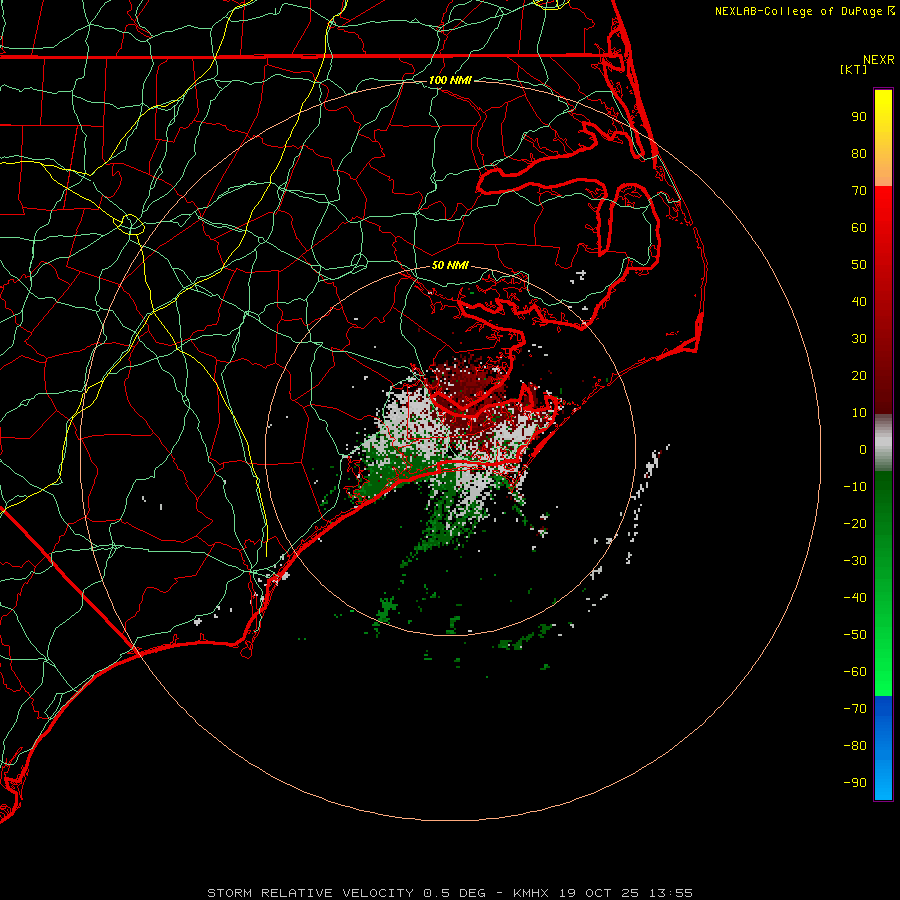Click the positive 40 value on velocity scale
Screen dimensions: 900x900
pos(859,302)
